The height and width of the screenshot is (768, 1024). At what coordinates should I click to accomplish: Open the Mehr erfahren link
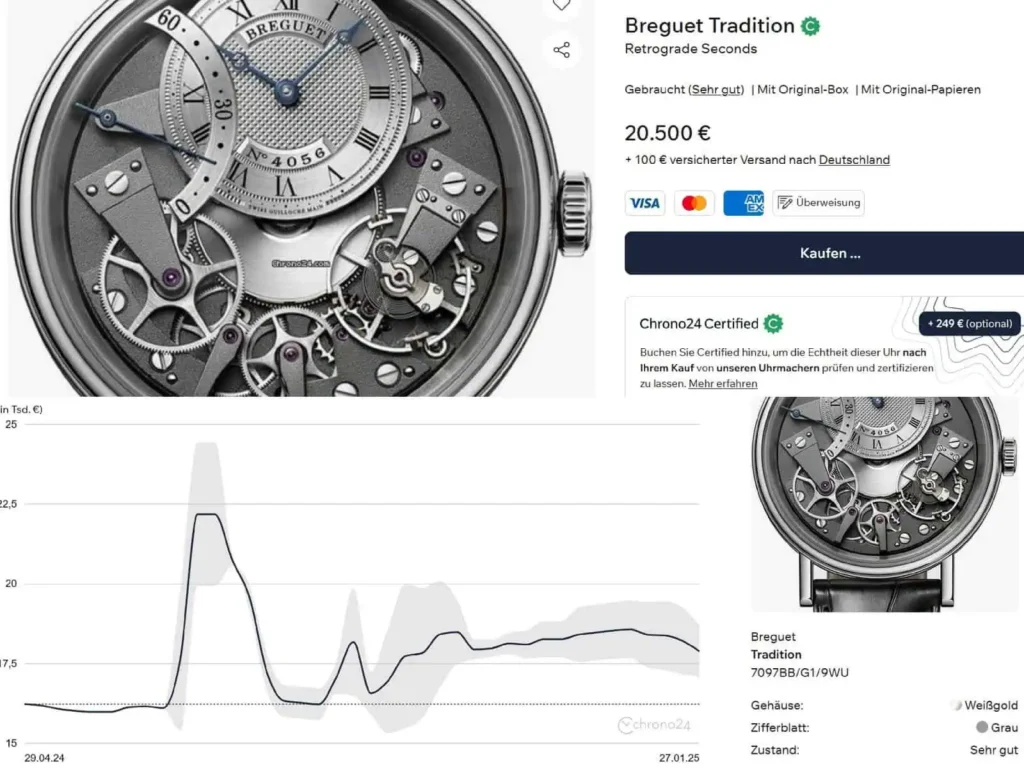(722, 384)
